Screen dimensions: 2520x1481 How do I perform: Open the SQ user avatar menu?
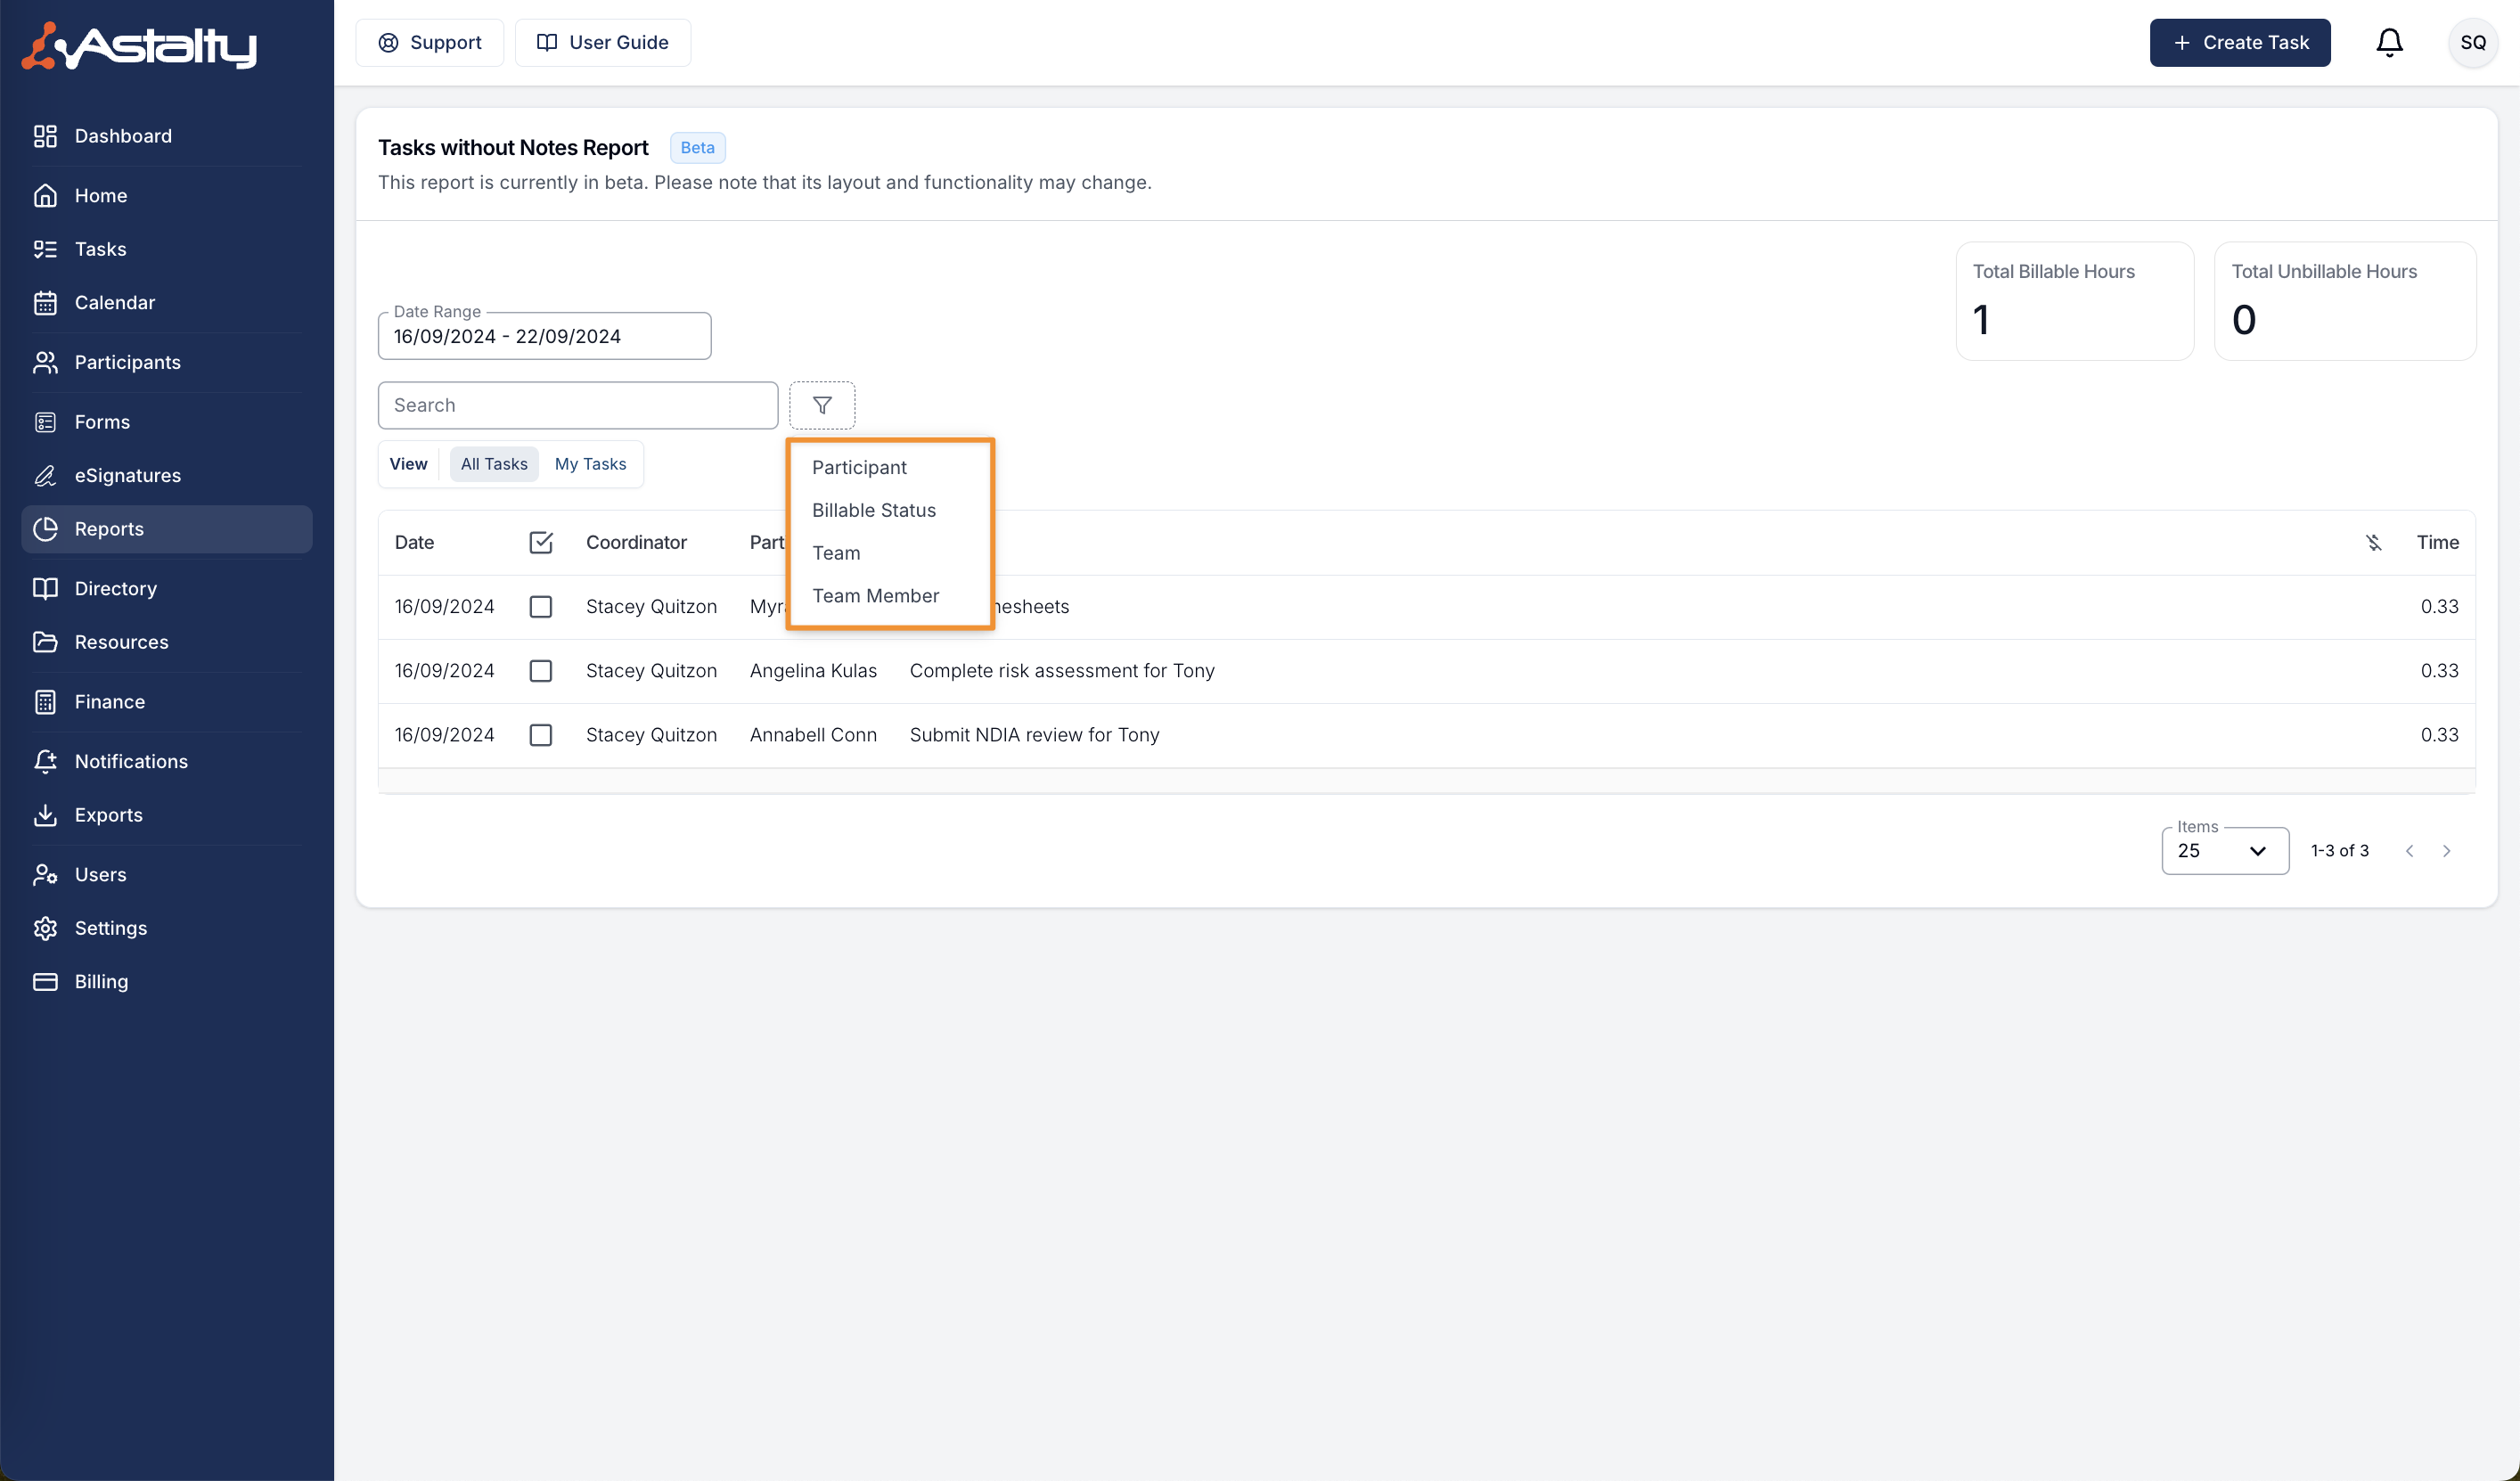[x=2472, y=42]
